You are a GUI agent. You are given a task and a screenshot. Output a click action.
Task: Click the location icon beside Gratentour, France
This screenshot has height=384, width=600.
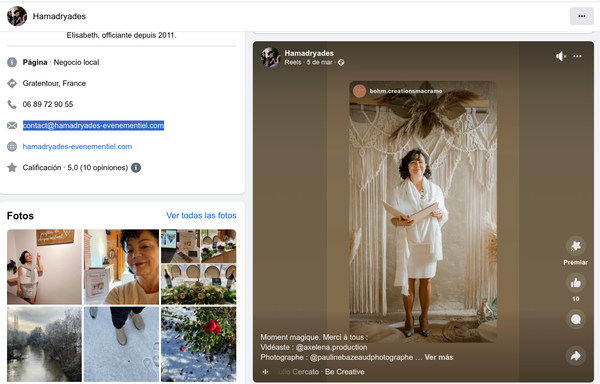pyautogui.click(x=12, y=83)
